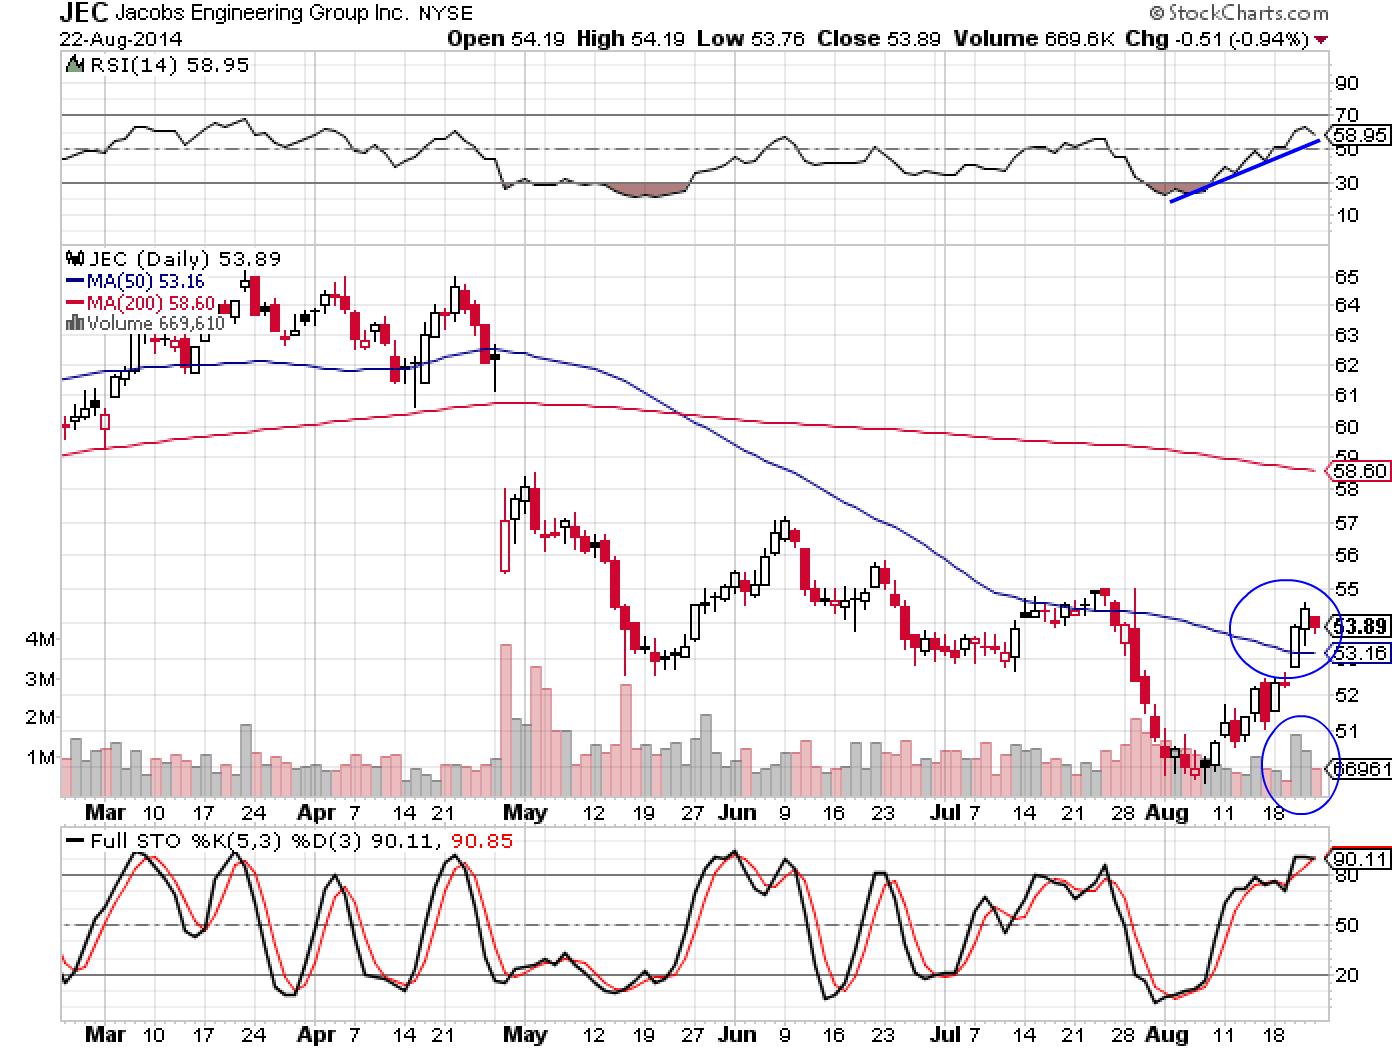
Task: Click the Close 53.89 value in the header
Action: click(x=880, y=39)
